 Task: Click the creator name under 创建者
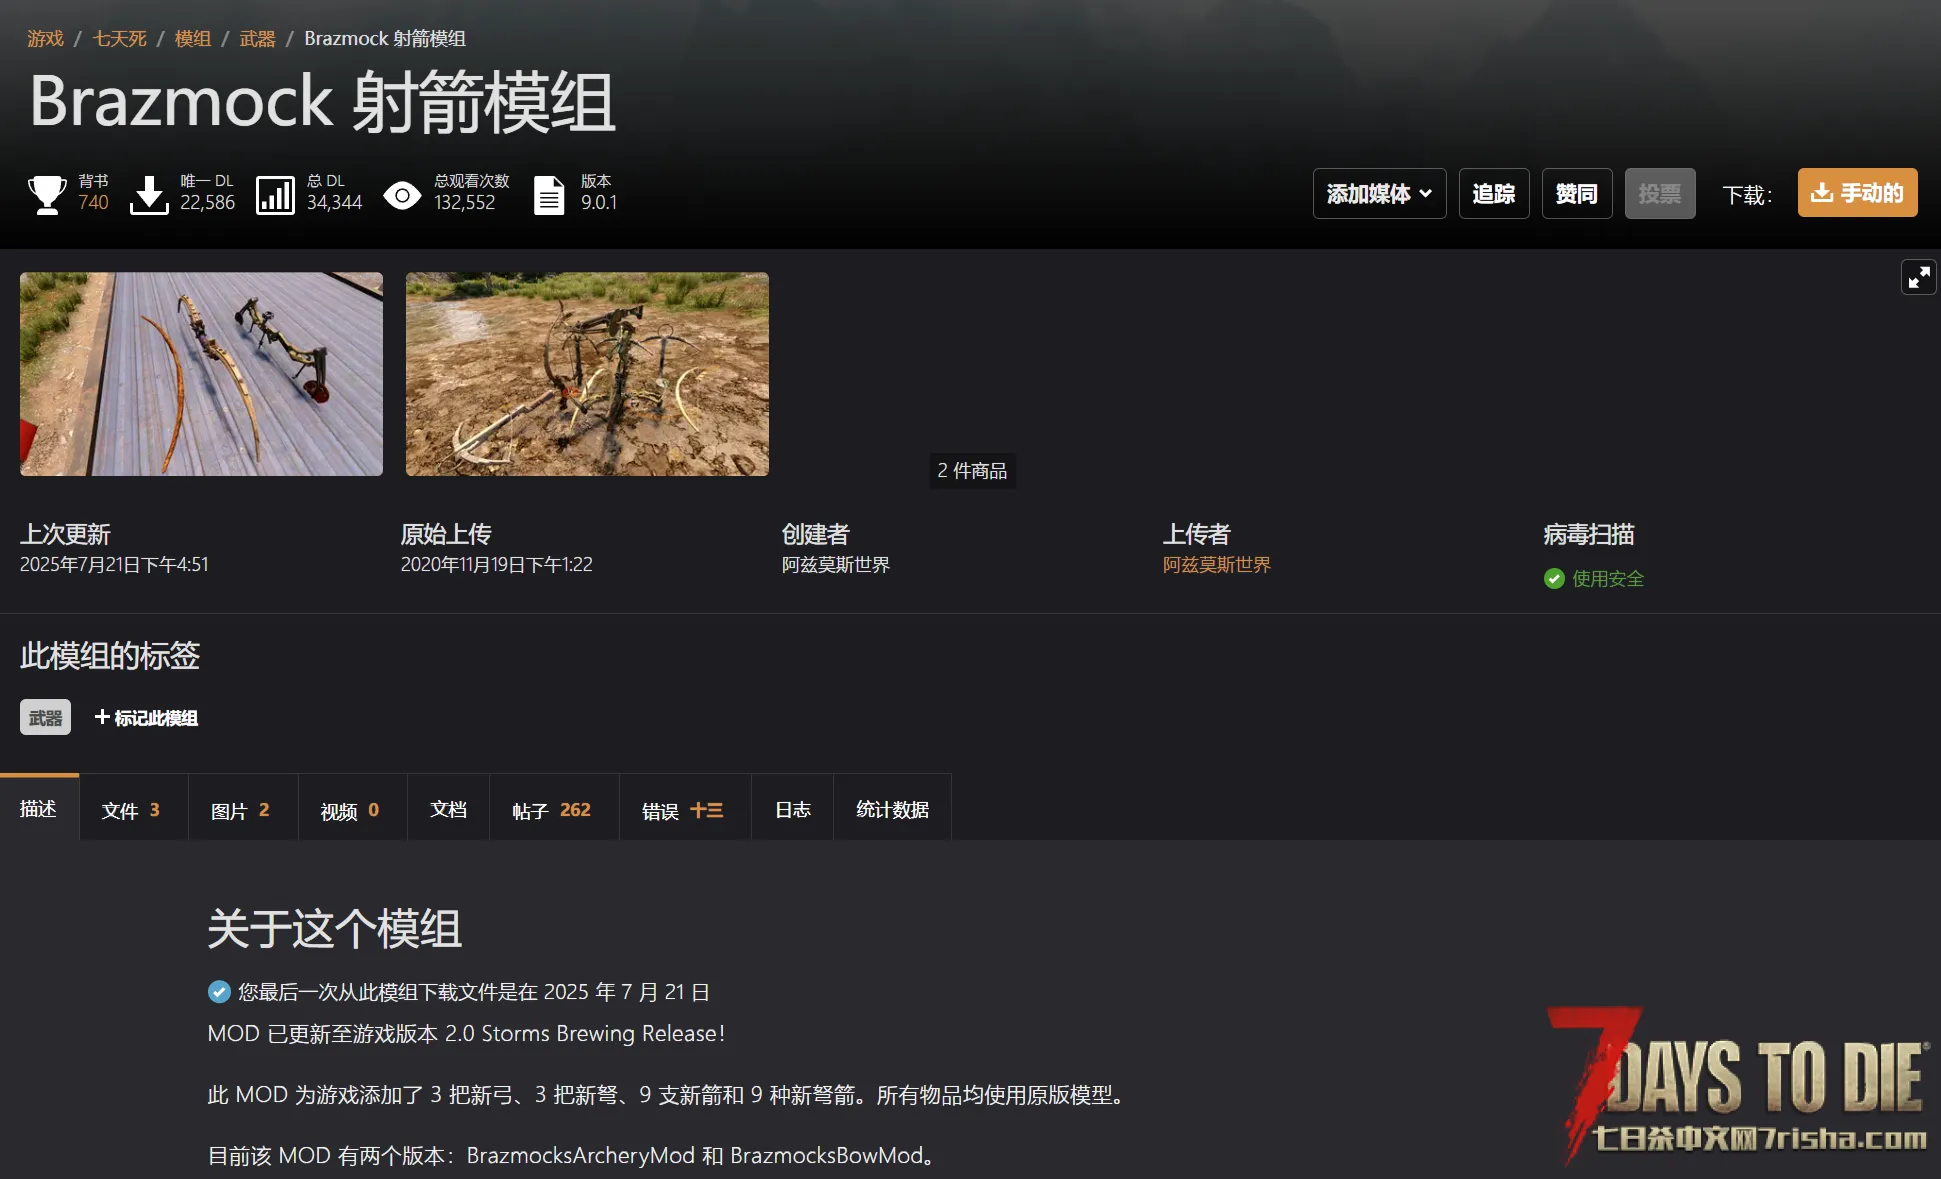[835, 565]
